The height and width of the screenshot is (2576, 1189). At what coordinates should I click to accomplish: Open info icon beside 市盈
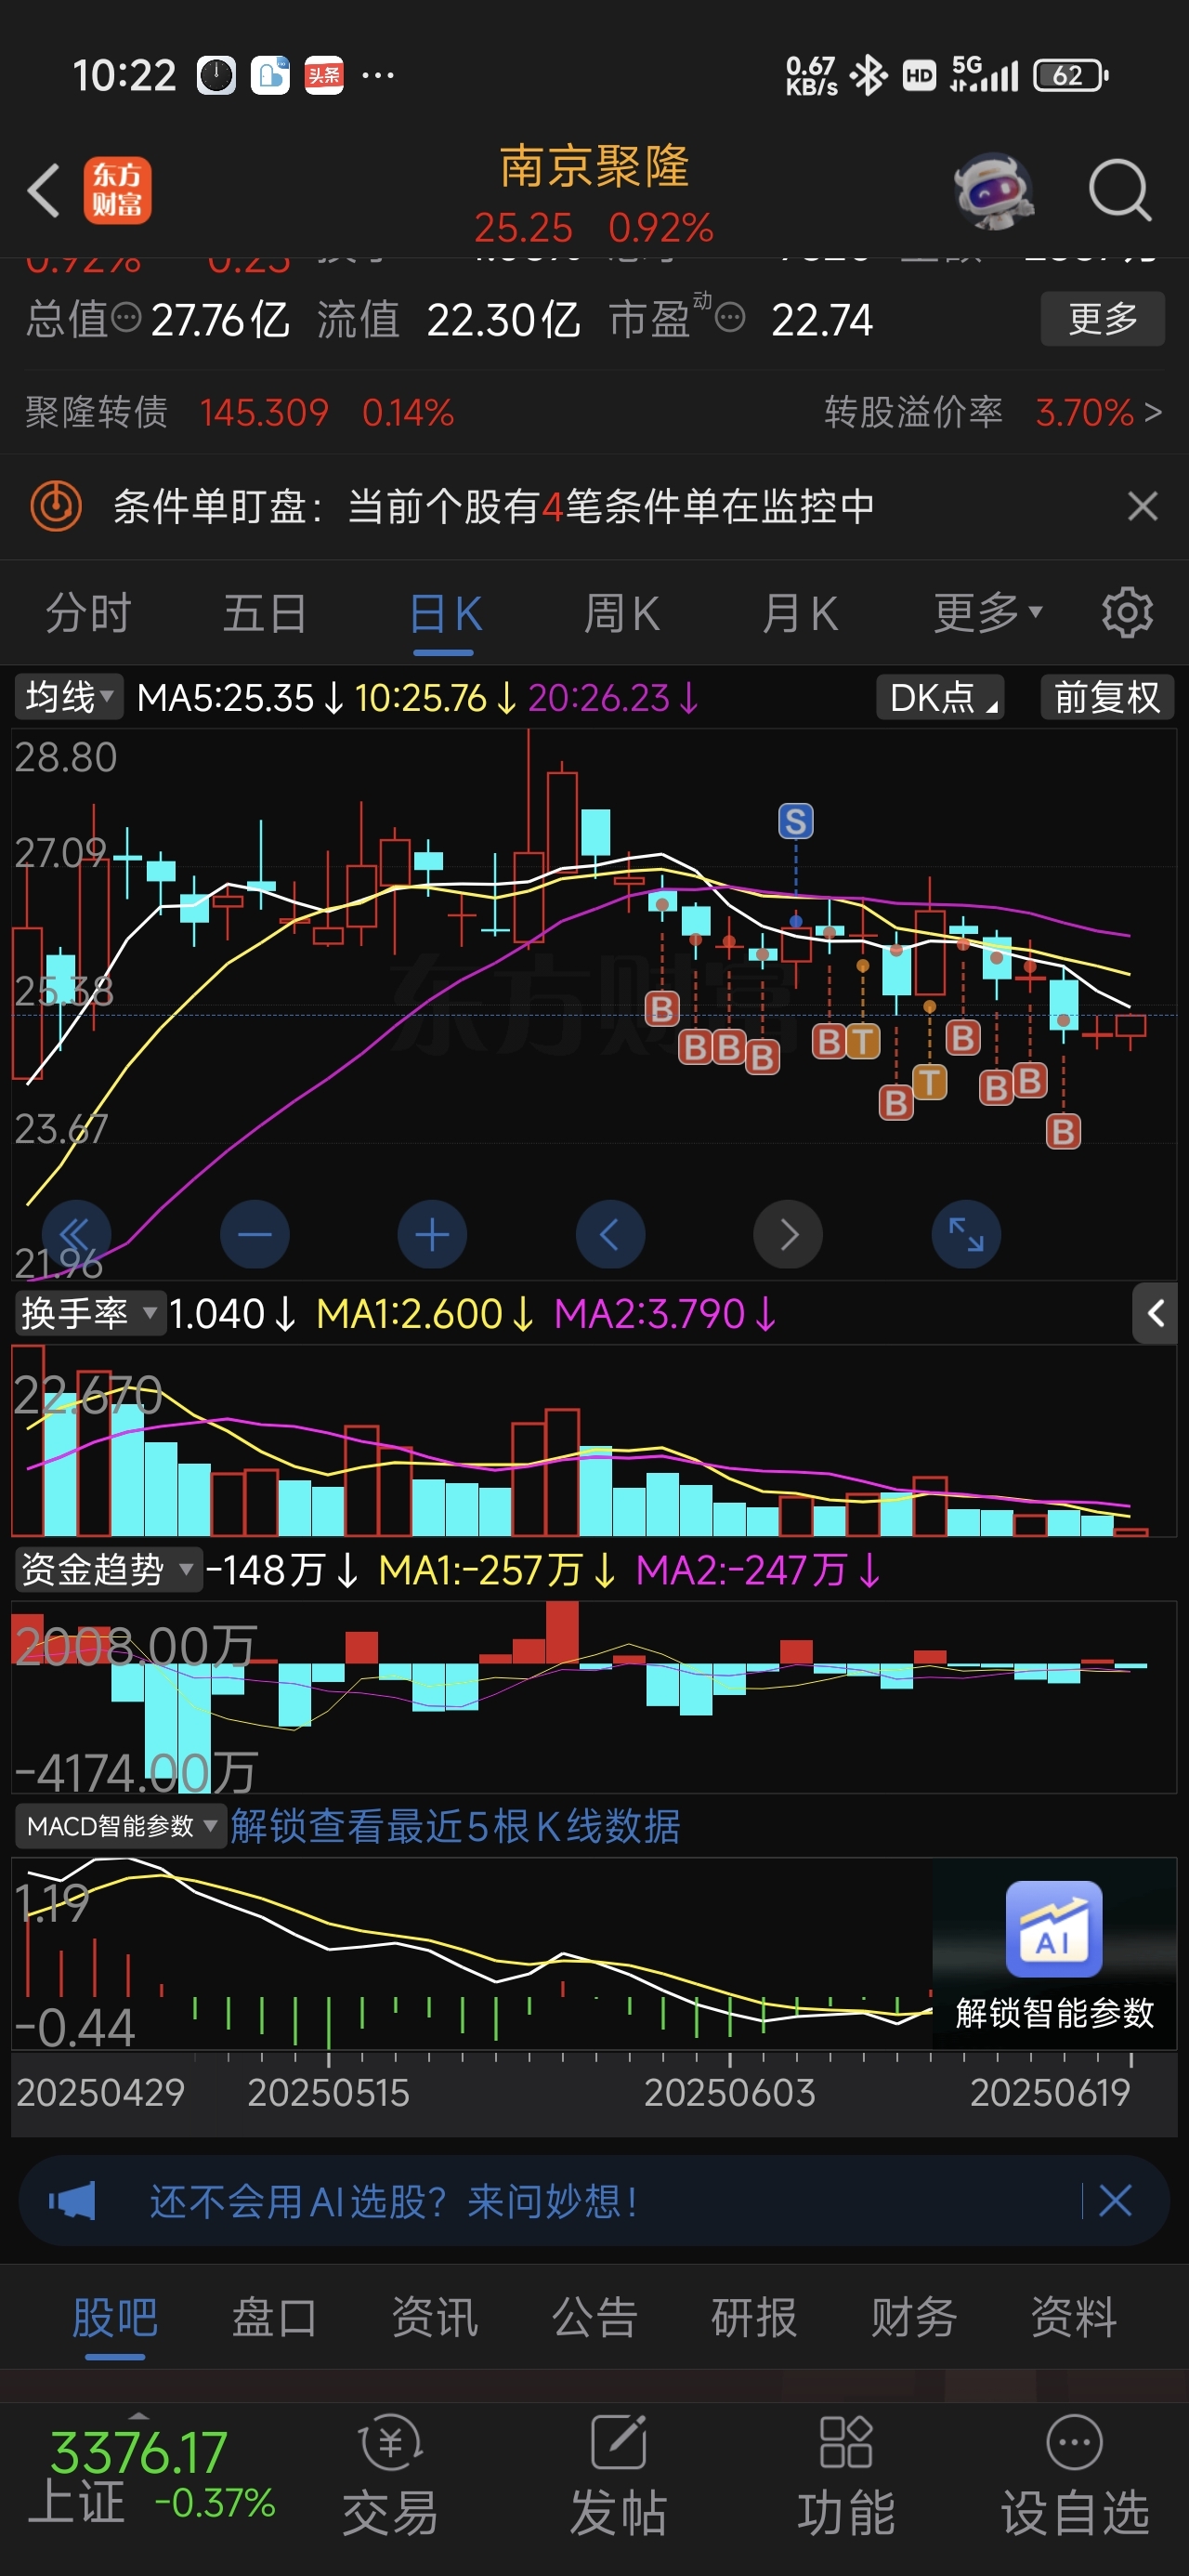(730, 319)
